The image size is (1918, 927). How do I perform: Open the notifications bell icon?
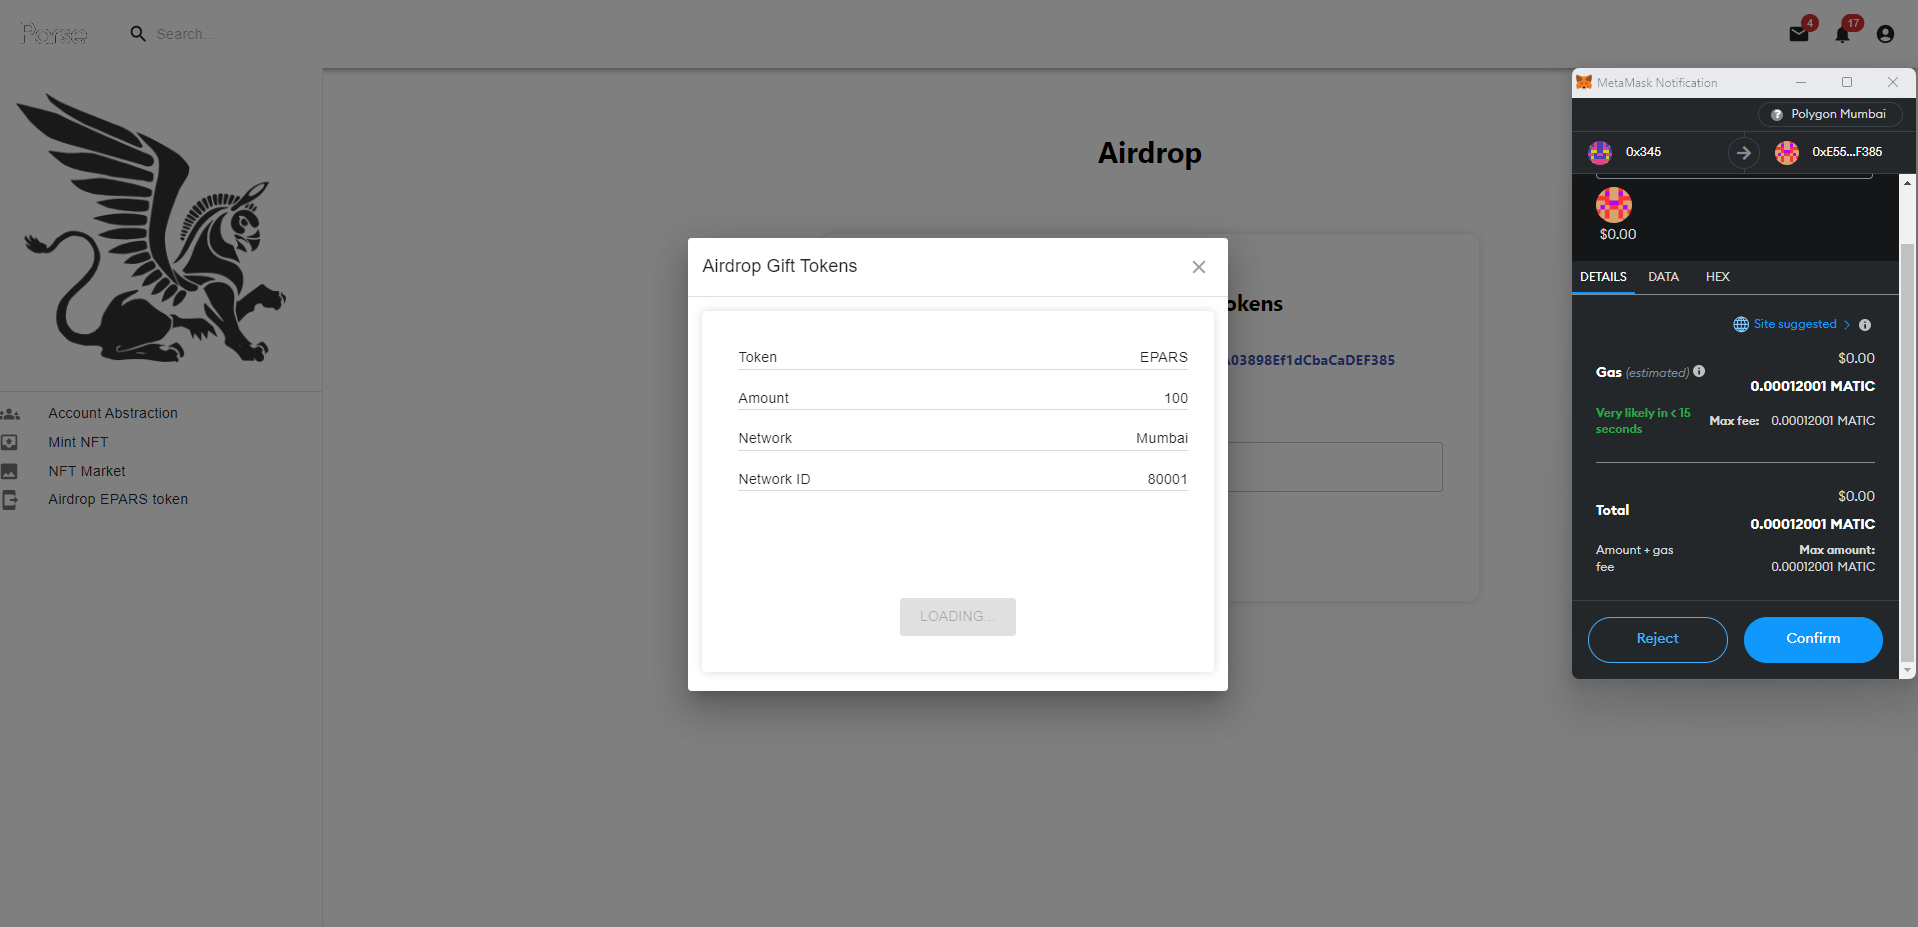[1842, 34]
